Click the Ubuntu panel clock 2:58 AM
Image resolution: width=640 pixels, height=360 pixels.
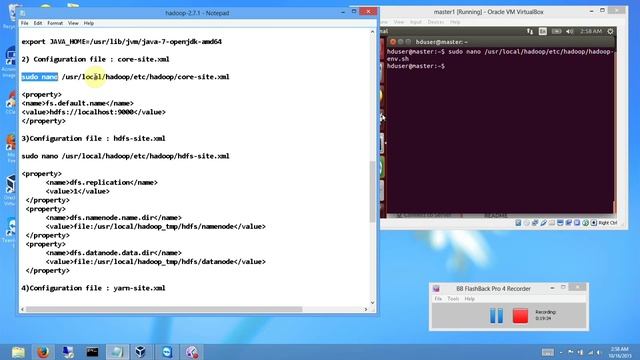pos(591,31)
